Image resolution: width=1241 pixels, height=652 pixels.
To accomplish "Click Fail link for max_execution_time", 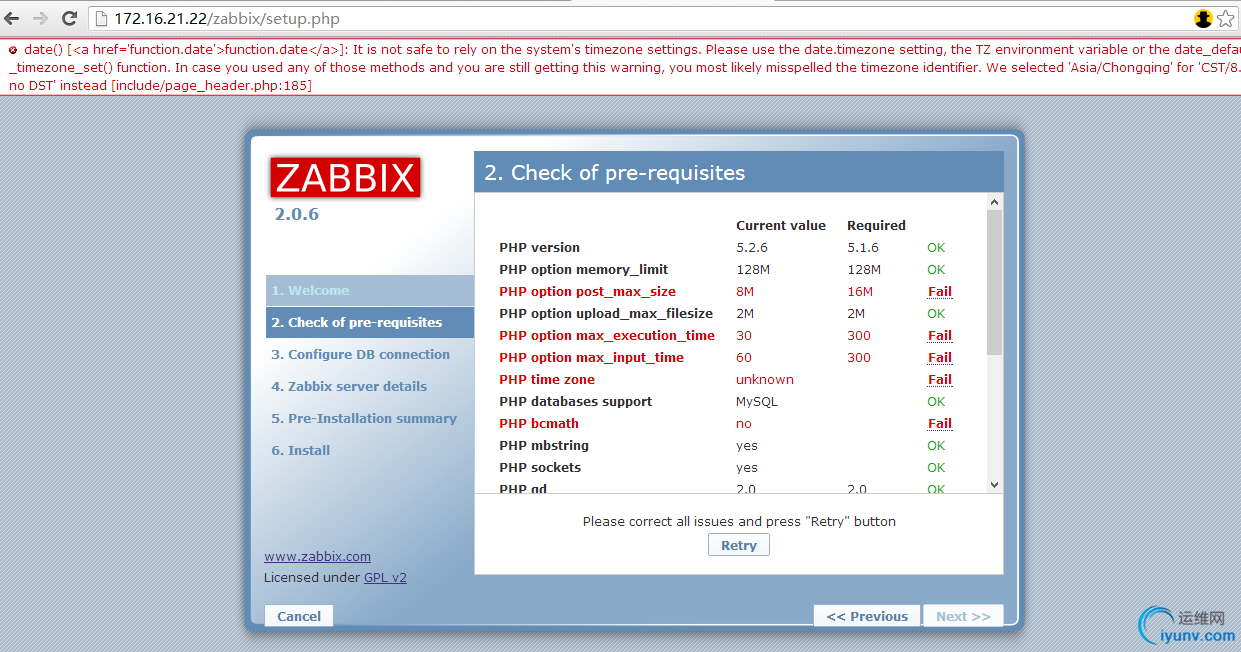I will 940,336.
